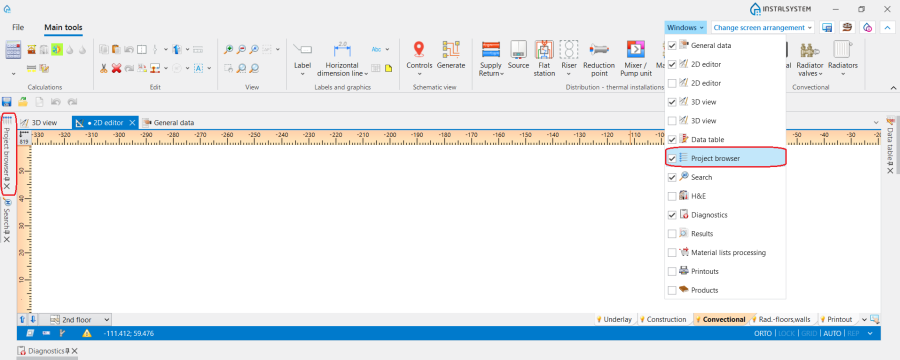Toggle LOCK mode in status bar
Screen dimensions: 900x360
click(x=786, y=334)
